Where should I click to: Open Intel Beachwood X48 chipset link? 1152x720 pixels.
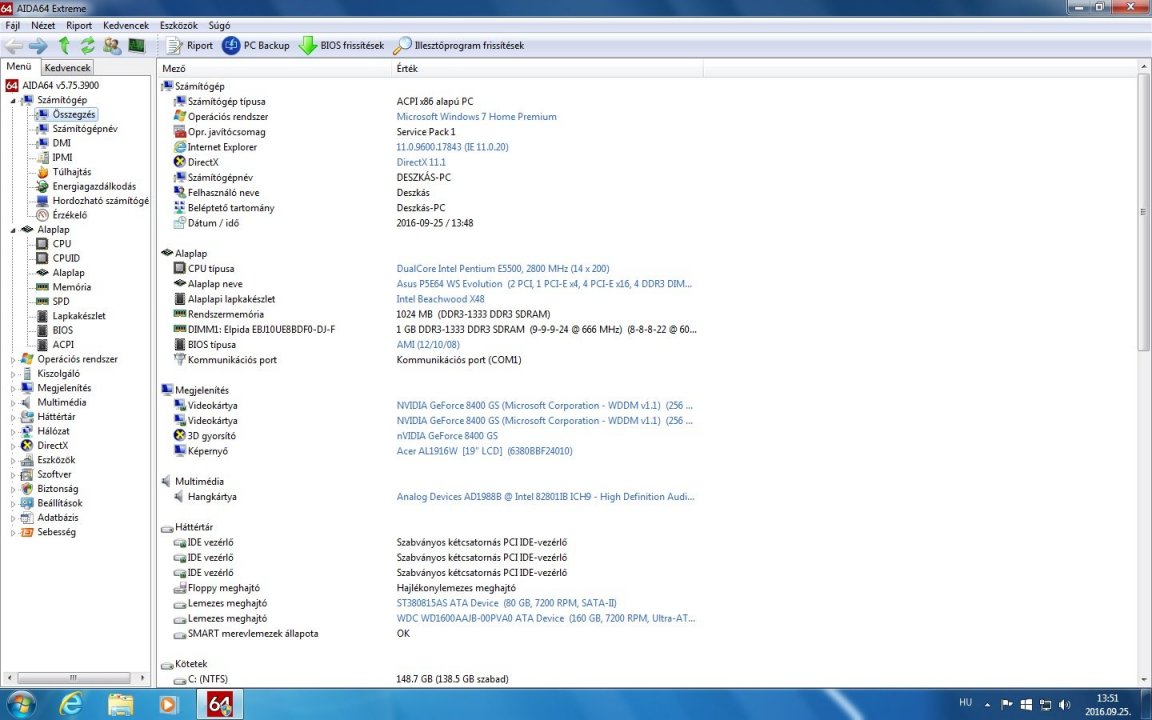pos(440,299)
